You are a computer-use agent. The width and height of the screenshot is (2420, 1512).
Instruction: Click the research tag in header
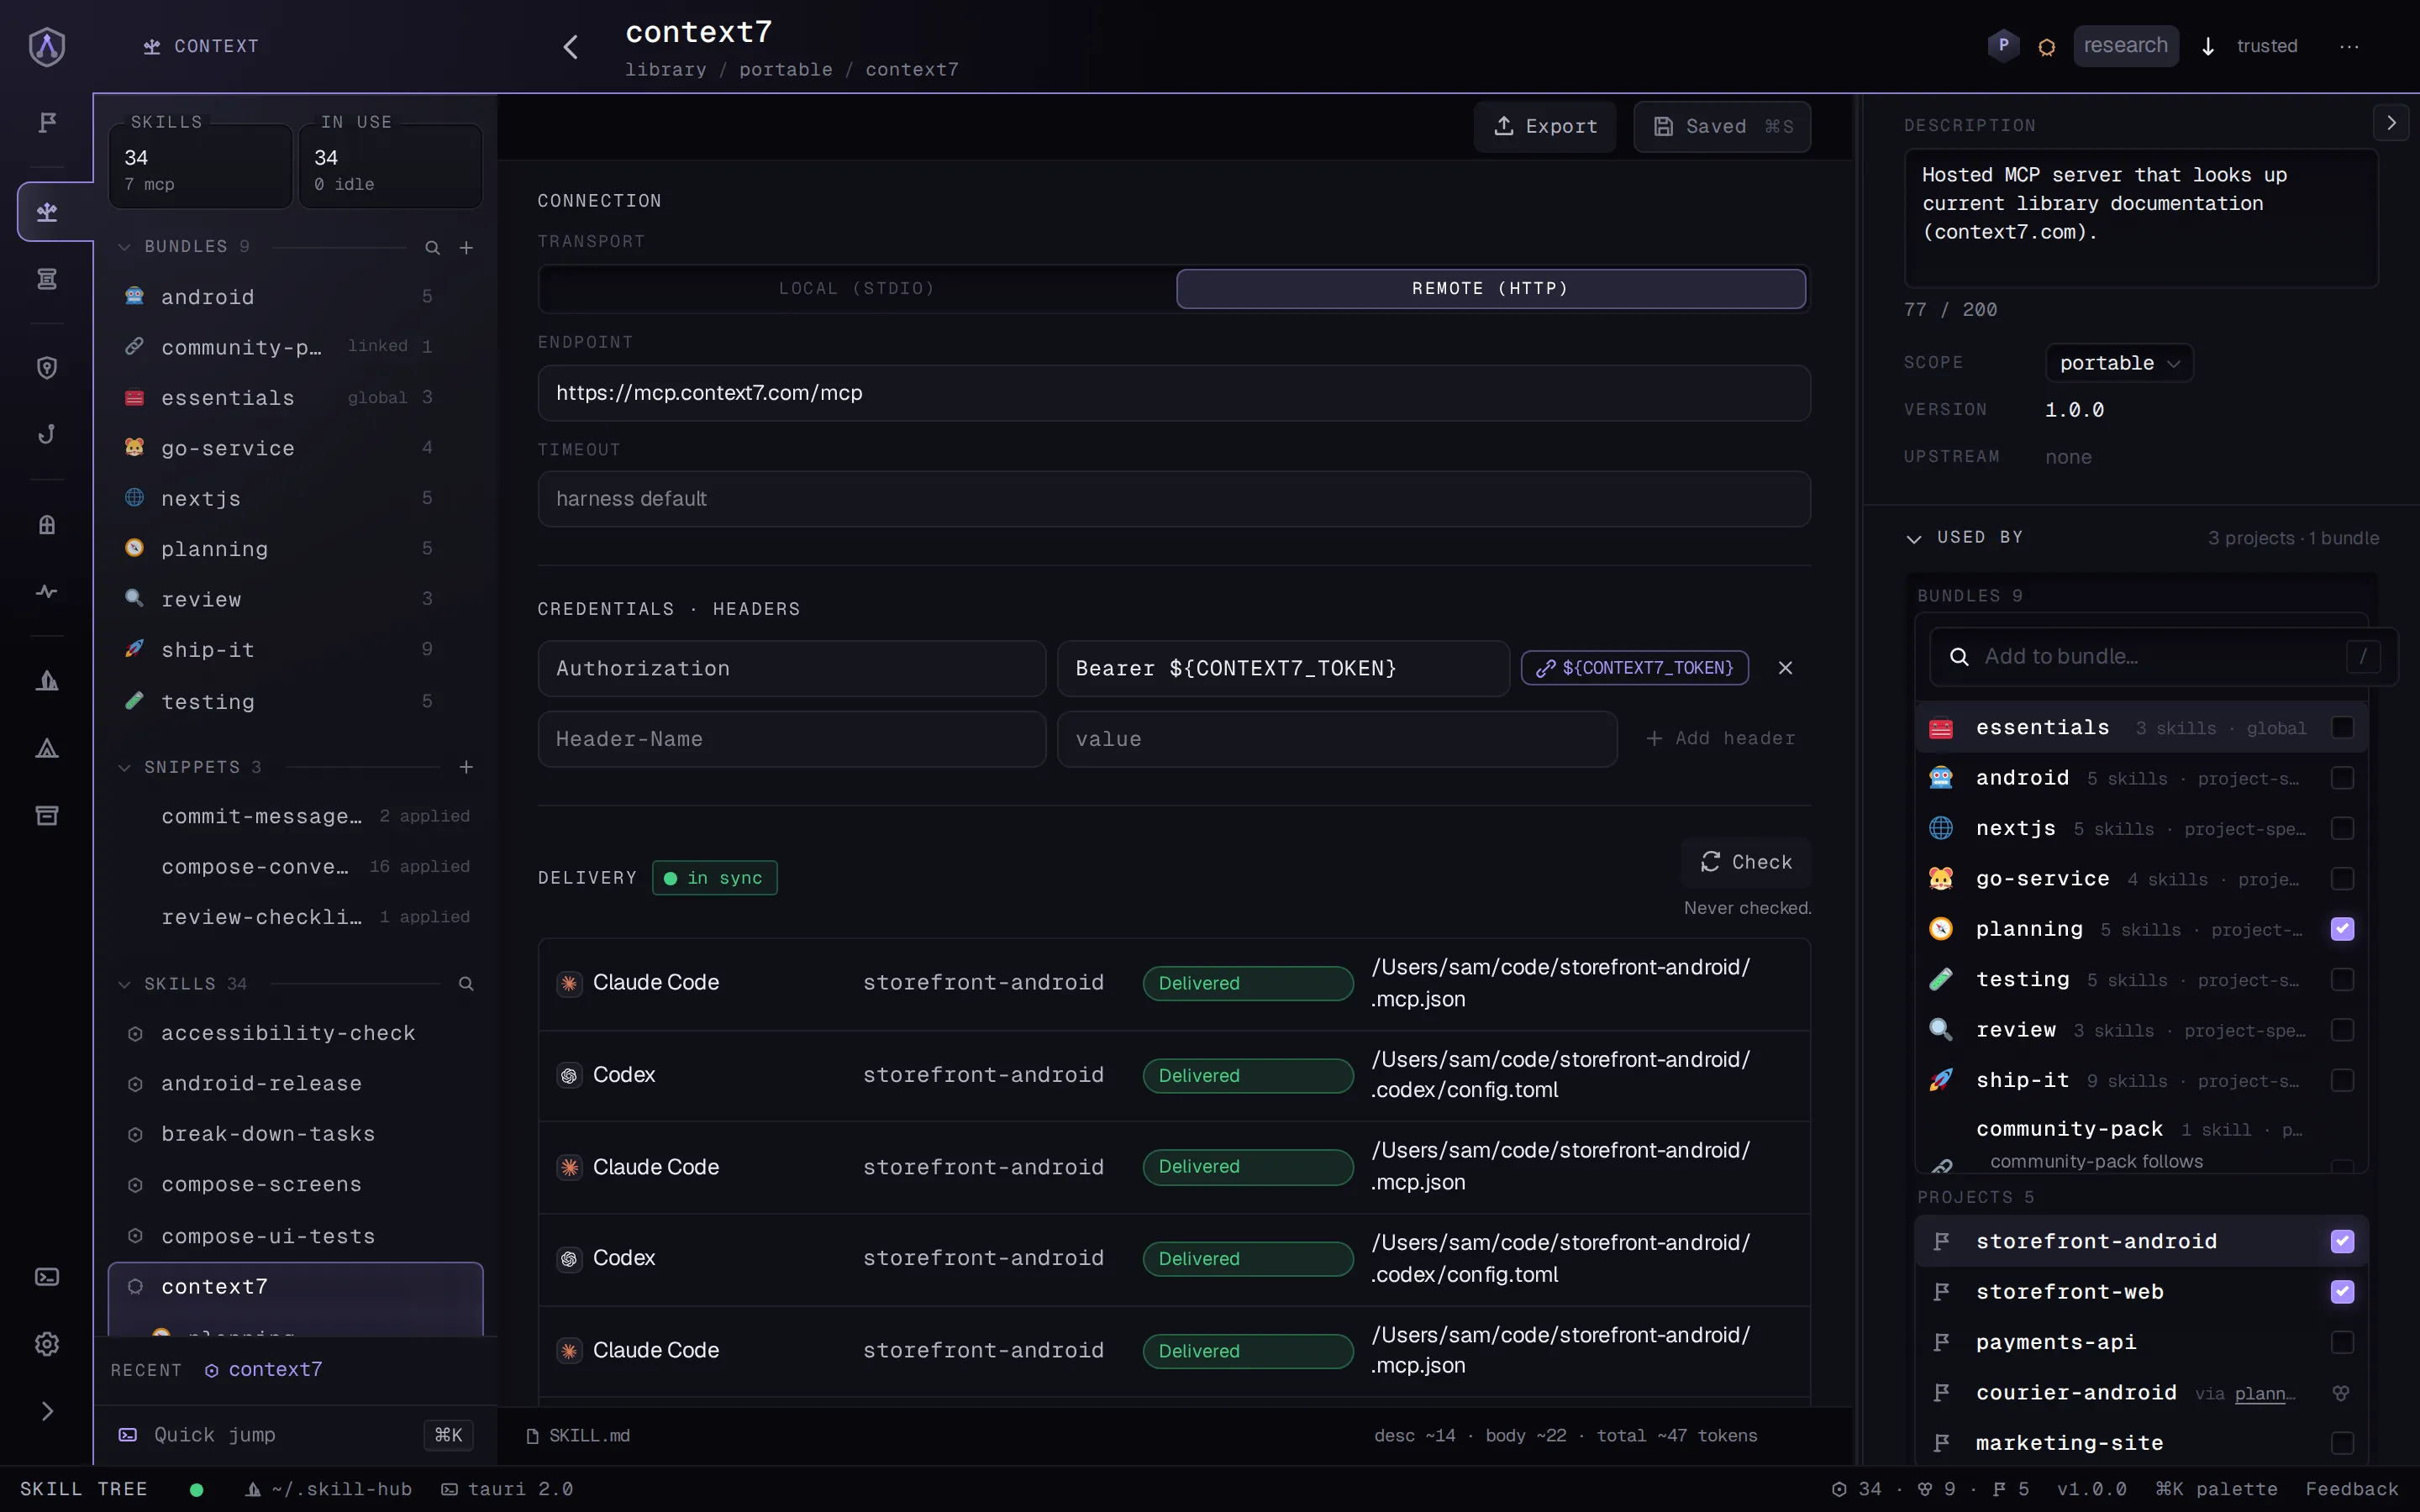click(2125, 46)
